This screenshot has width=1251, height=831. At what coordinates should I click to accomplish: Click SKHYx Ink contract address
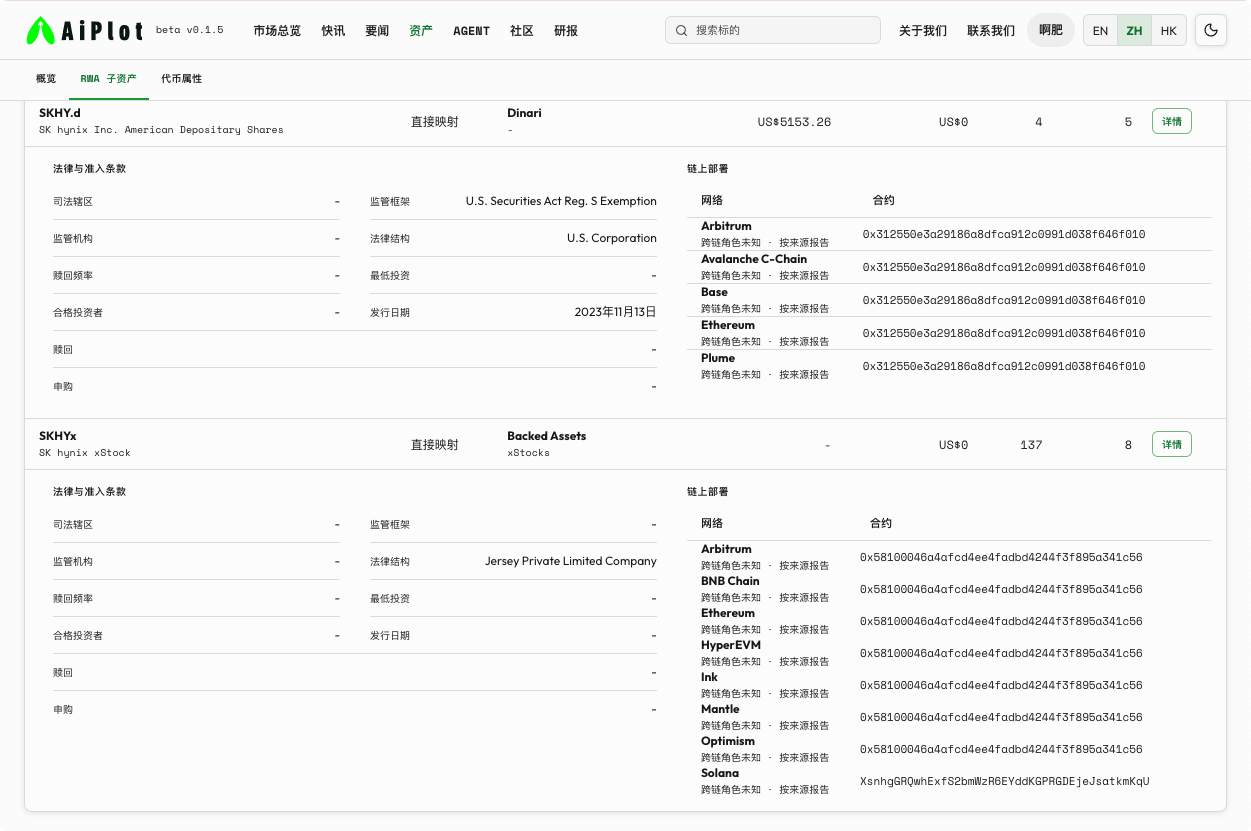pyautogui.click(x=1001, y=685)
